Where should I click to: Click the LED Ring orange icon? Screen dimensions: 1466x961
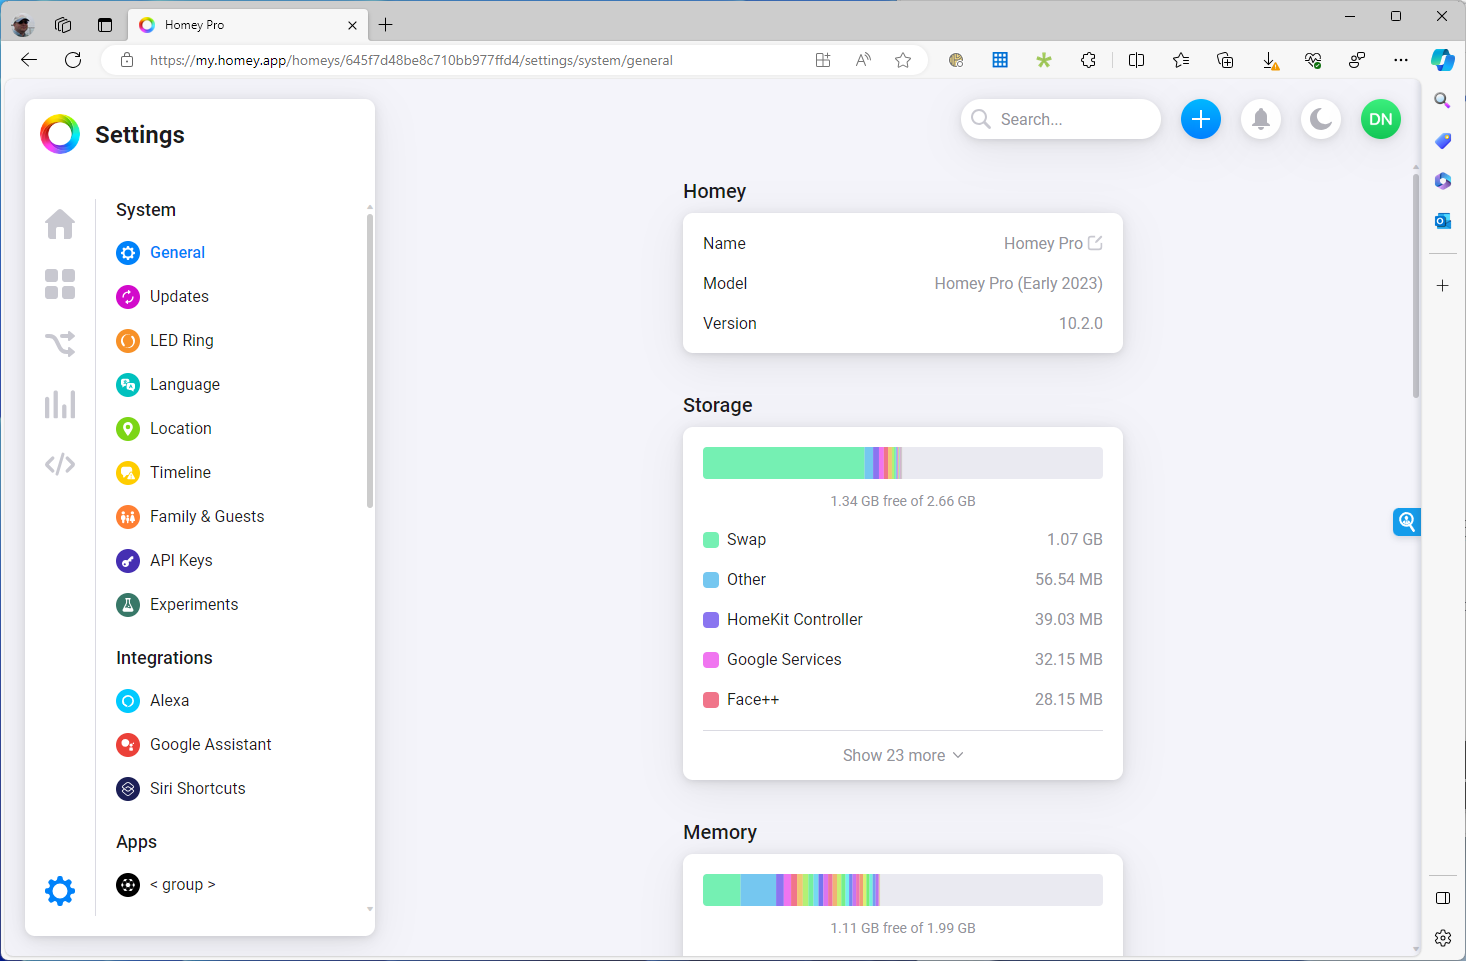click(128, 341)
